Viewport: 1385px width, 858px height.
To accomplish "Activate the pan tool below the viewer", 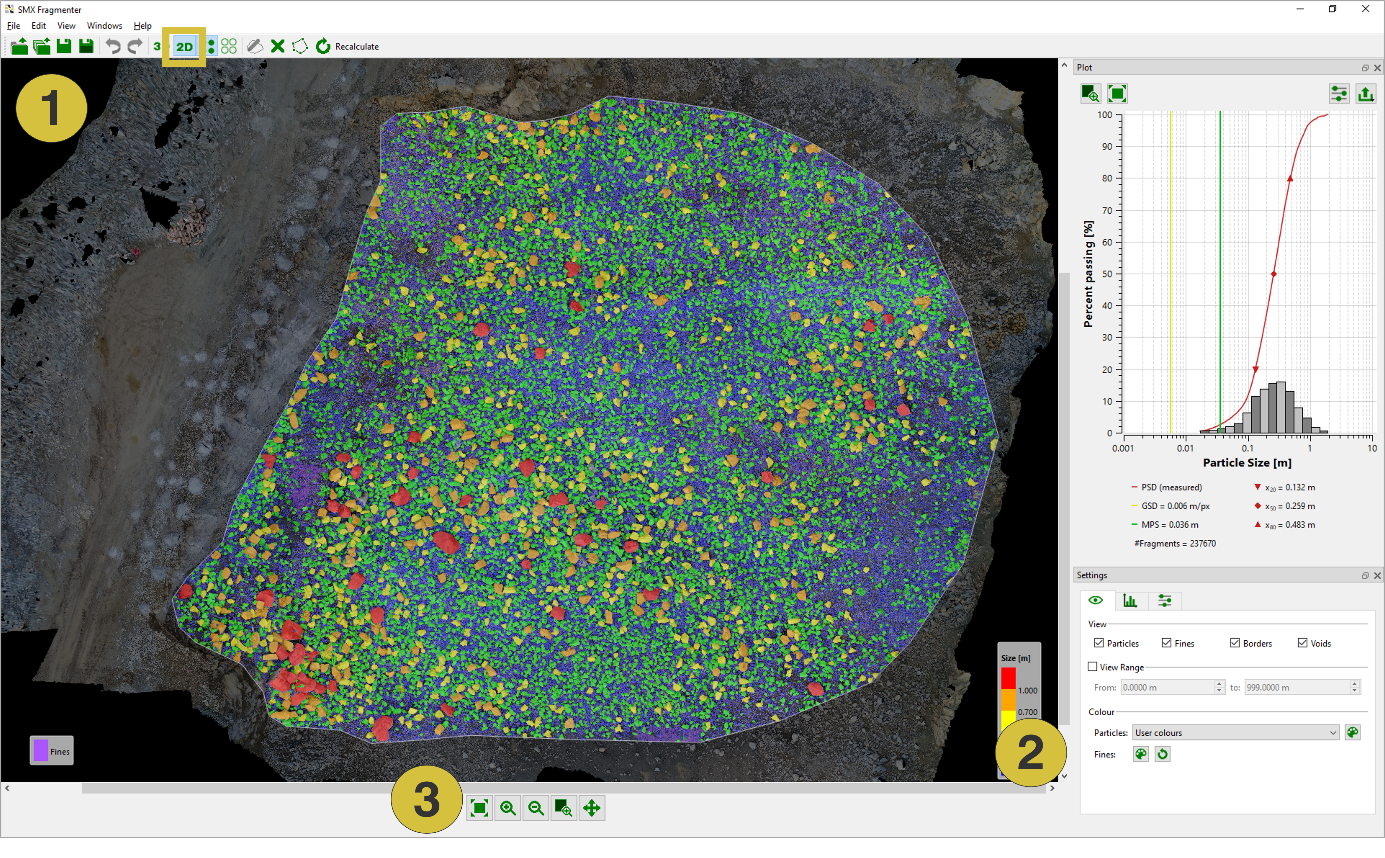I will click(592, 808).
